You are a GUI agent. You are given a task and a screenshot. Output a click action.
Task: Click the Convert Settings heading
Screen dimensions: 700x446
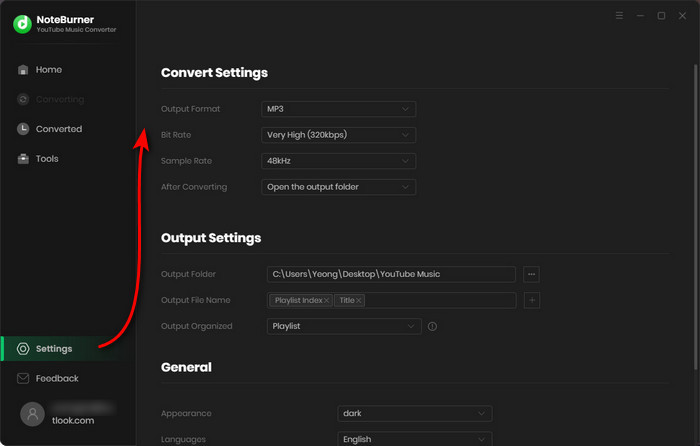click(x=214, y=73)
